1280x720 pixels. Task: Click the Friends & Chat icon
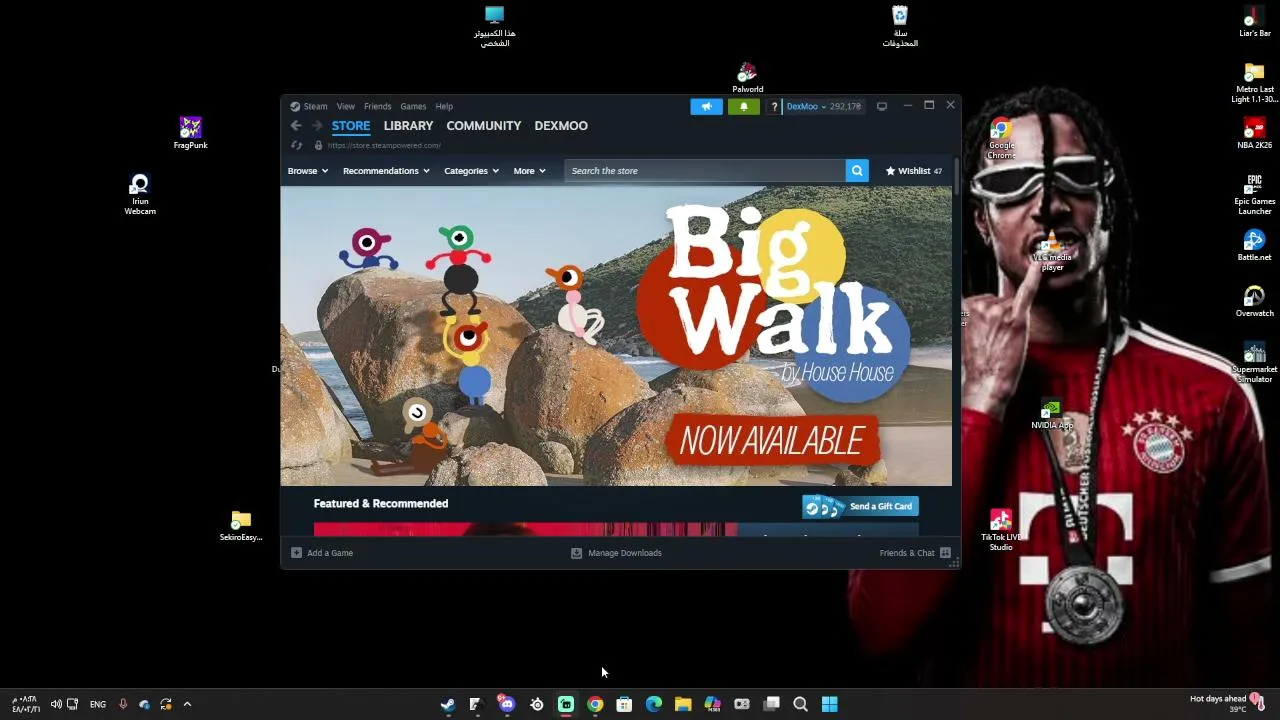[x=945, y=553]
